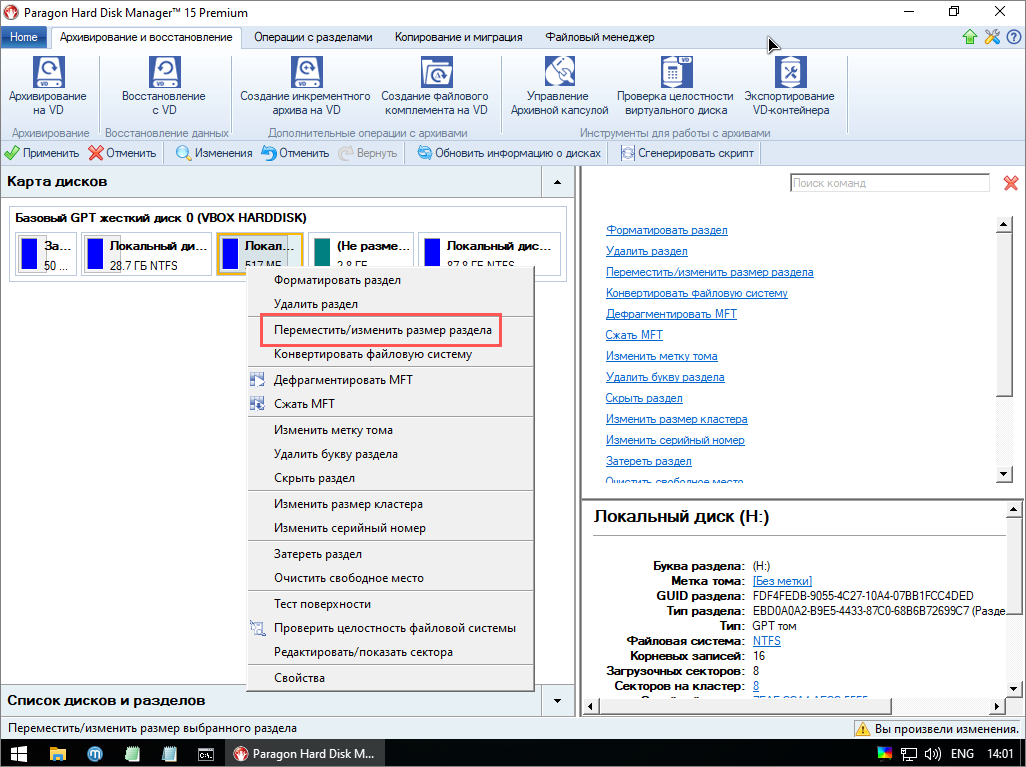The image size is (1026, 767).
Task: Choose Удалить раздел from context menu
Action: tap(391, 304)
